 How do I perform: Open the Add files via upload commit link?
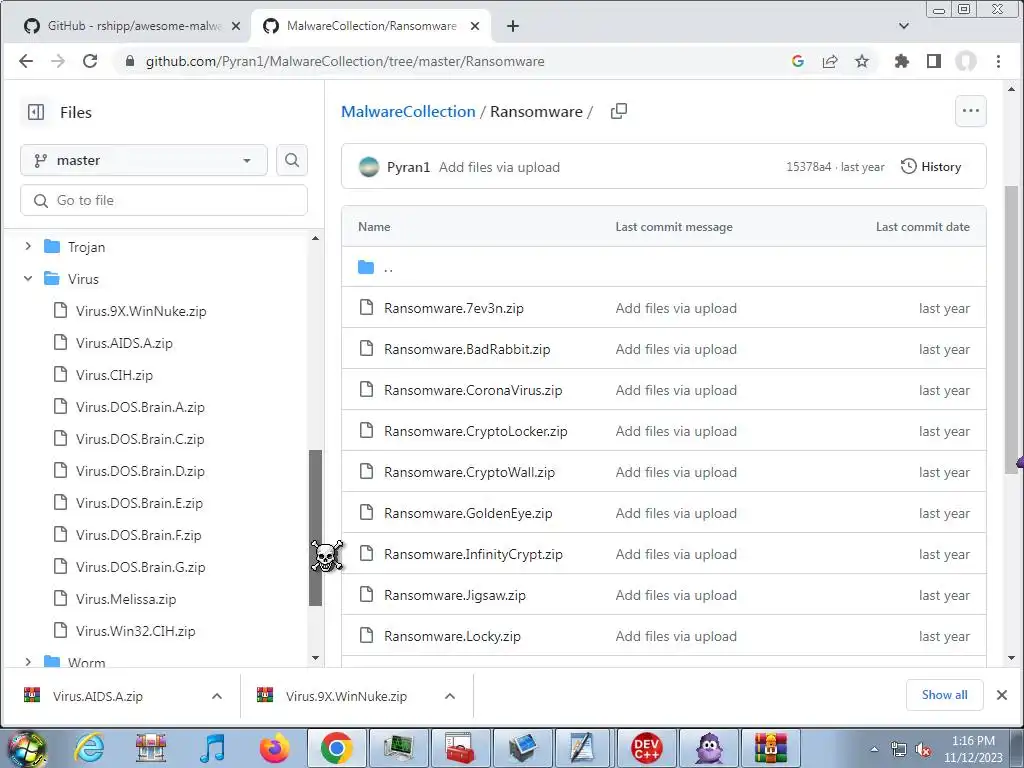coord(500,167)
